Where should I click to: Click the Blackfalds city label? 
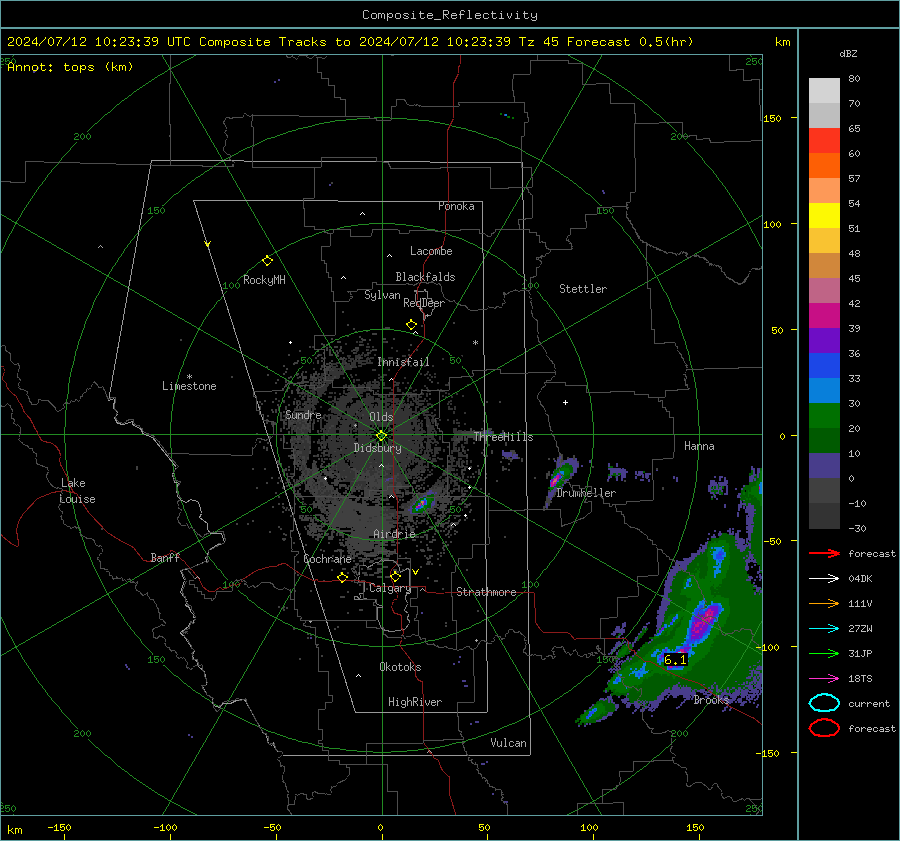(x=425, y=277)
